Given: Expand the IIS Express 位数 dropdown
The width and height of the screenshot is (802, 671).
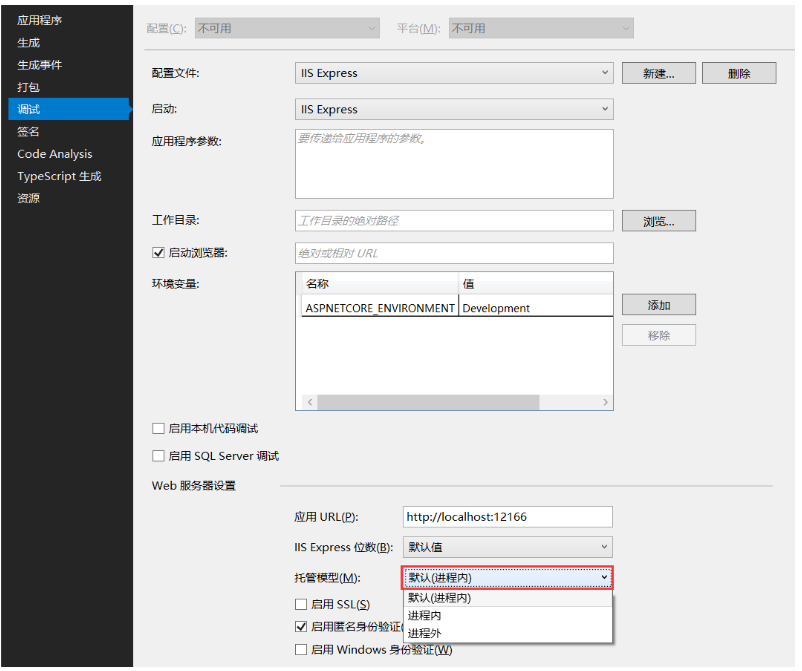Looking at the screenshot, I should [508, 547].
